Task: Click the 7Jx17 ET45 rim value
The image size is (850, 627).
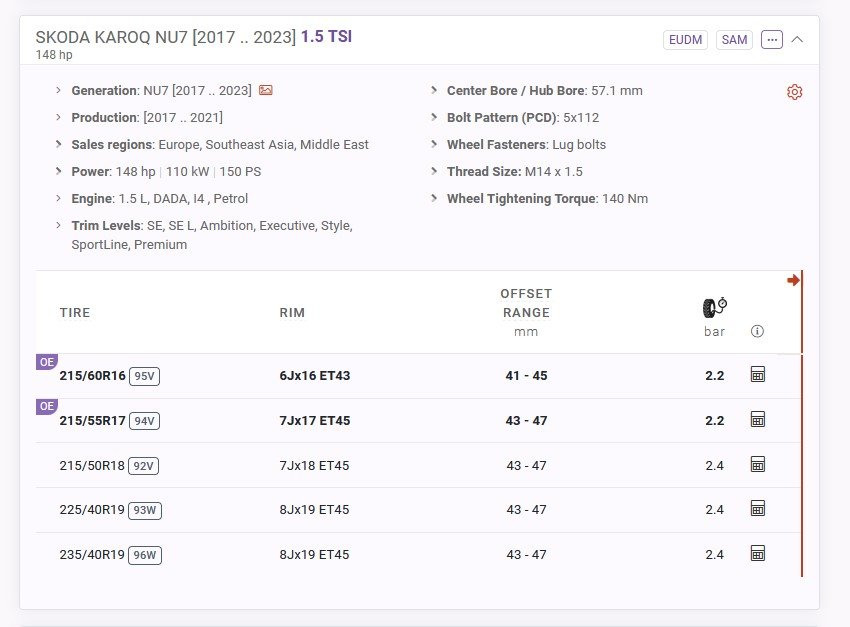Action: [x=315, y=421]
